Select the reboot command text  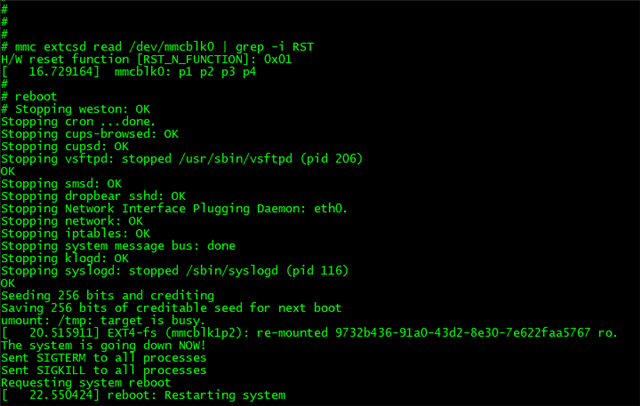(x=36, y=97)
